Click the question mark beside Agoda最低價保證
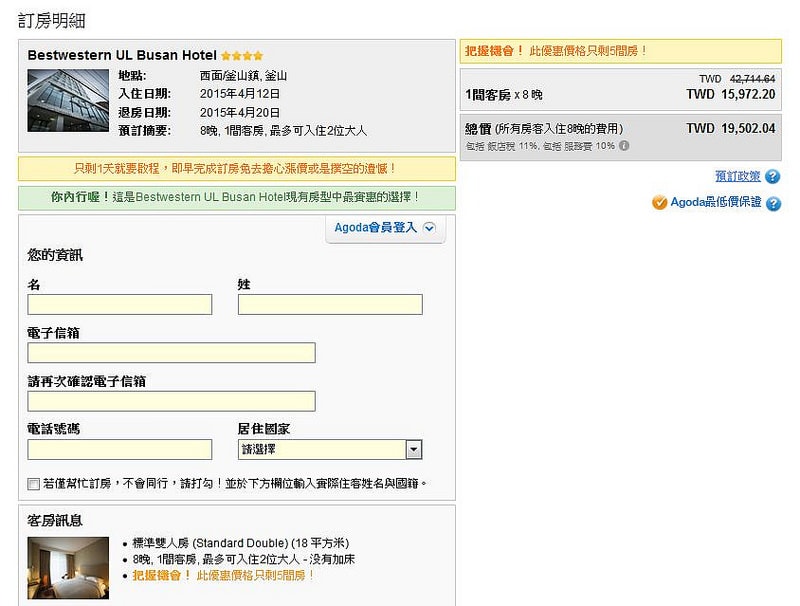This screenshot has height=606, width=800. click(x=773, y=201)
